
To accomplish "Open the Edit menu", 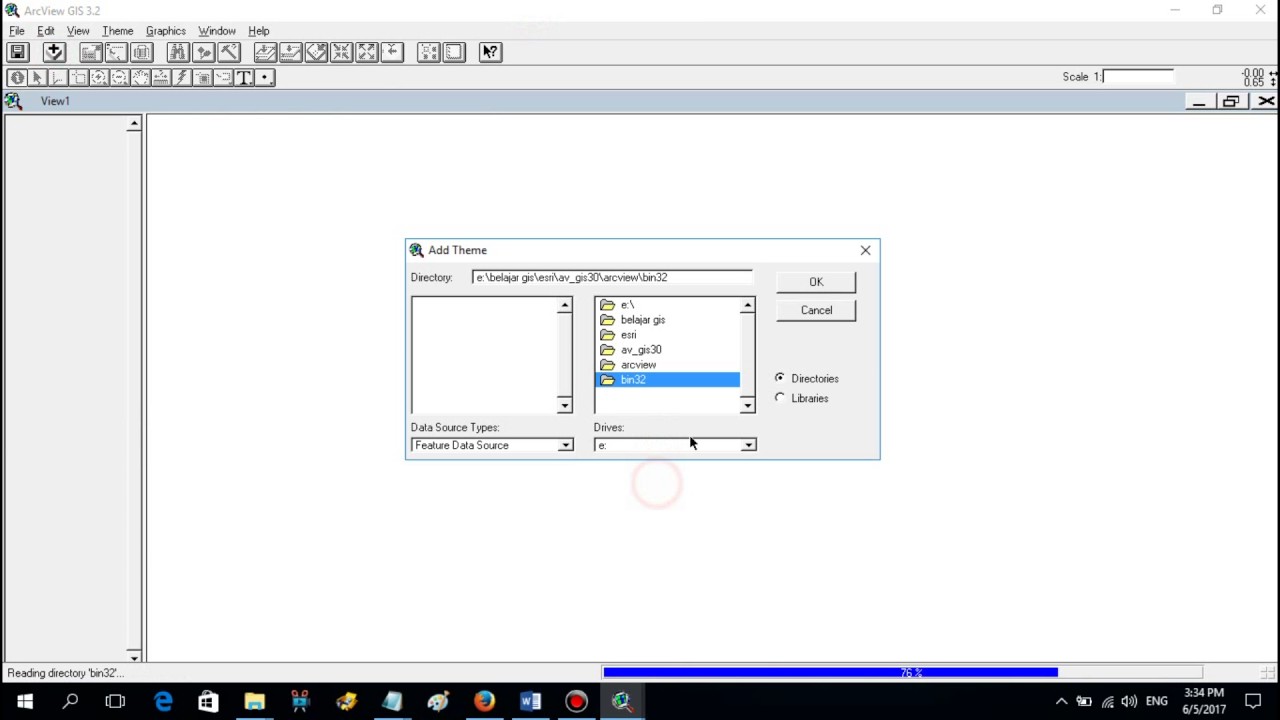I will (46, 31).
